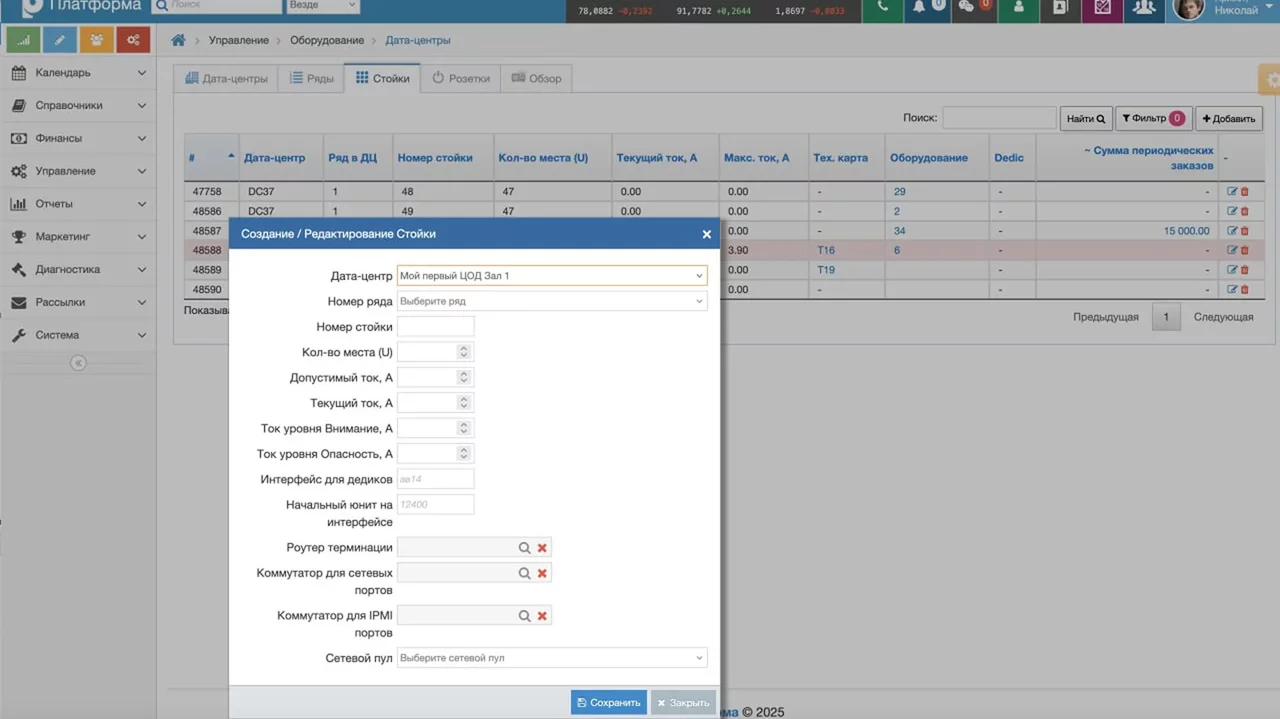Screen dimensions: 1280x719
Task: Switch to the Ряды tab
Action: pyautogui.click(x=311, y=78)
